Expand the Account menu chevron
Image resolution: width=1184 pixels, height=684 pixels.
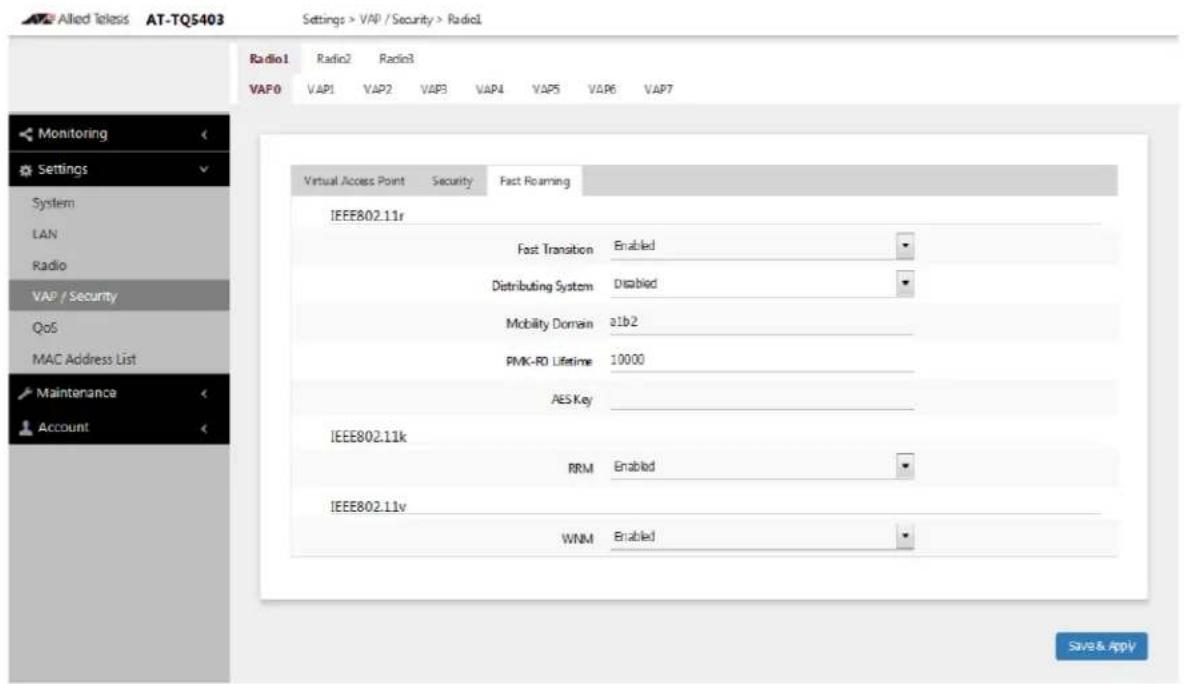pos(204,428)
